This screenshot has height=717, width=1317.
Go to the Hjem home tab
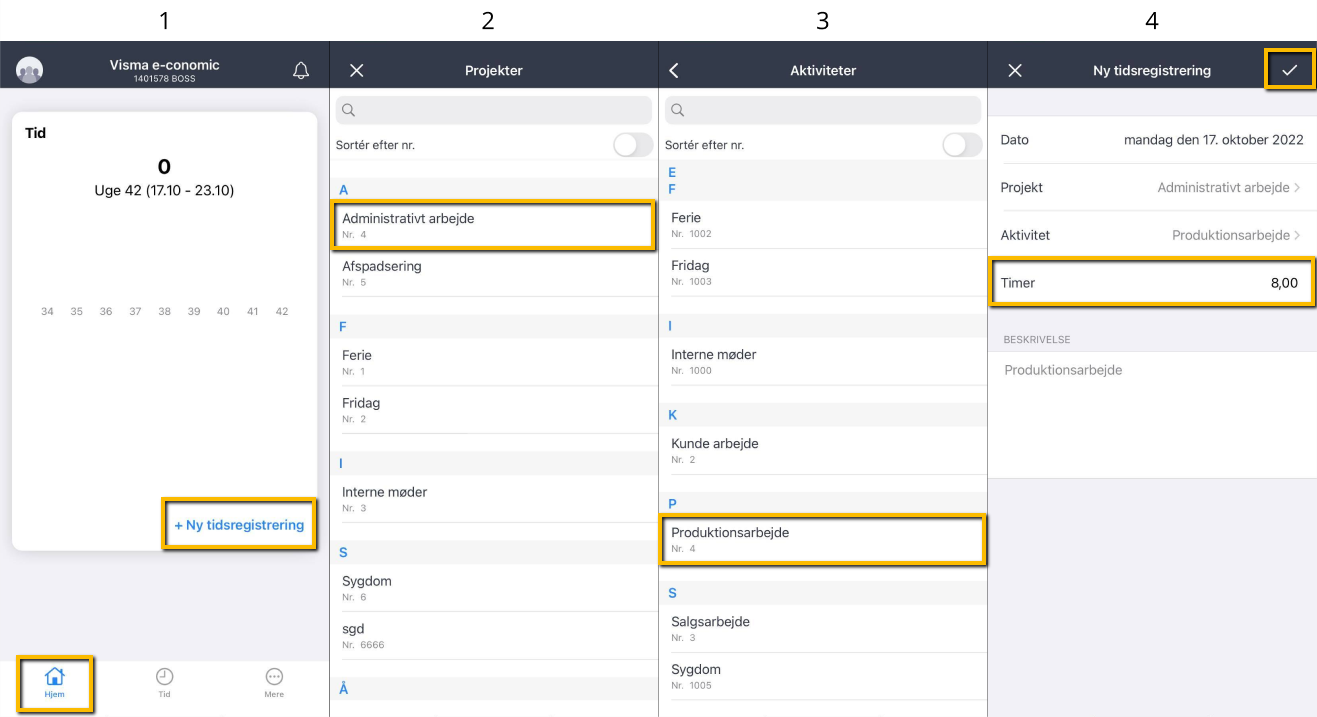click(55, 683)
